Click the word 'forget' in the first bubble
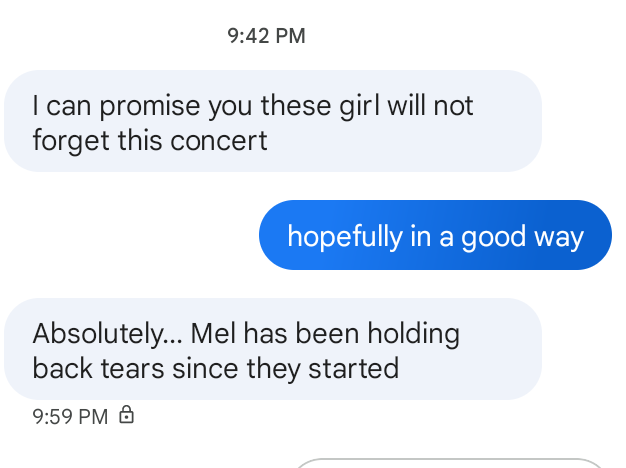The image size is (626, 468). click(71, 141)
